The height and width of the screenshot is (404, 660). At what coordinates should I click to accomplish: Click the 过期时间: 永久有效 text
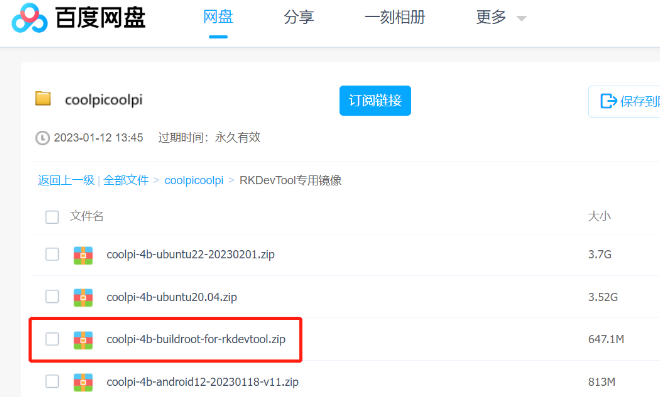click(209, 138)
